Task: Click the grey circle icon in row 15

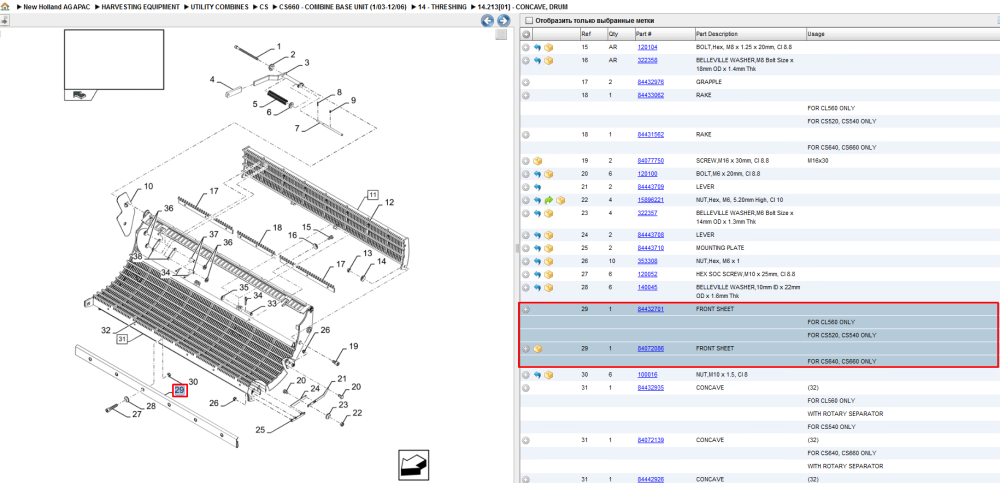Action: [526, 47]
